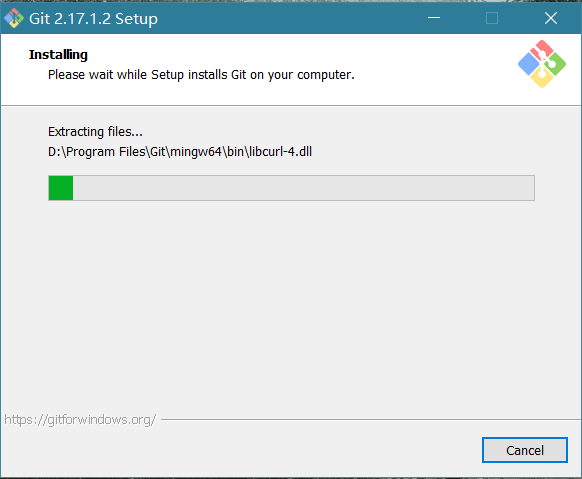Screen dimensions: 582x479
Task: Click the green diamond of the Git logo
Action: pyautogui.click(x=556, y=64)
